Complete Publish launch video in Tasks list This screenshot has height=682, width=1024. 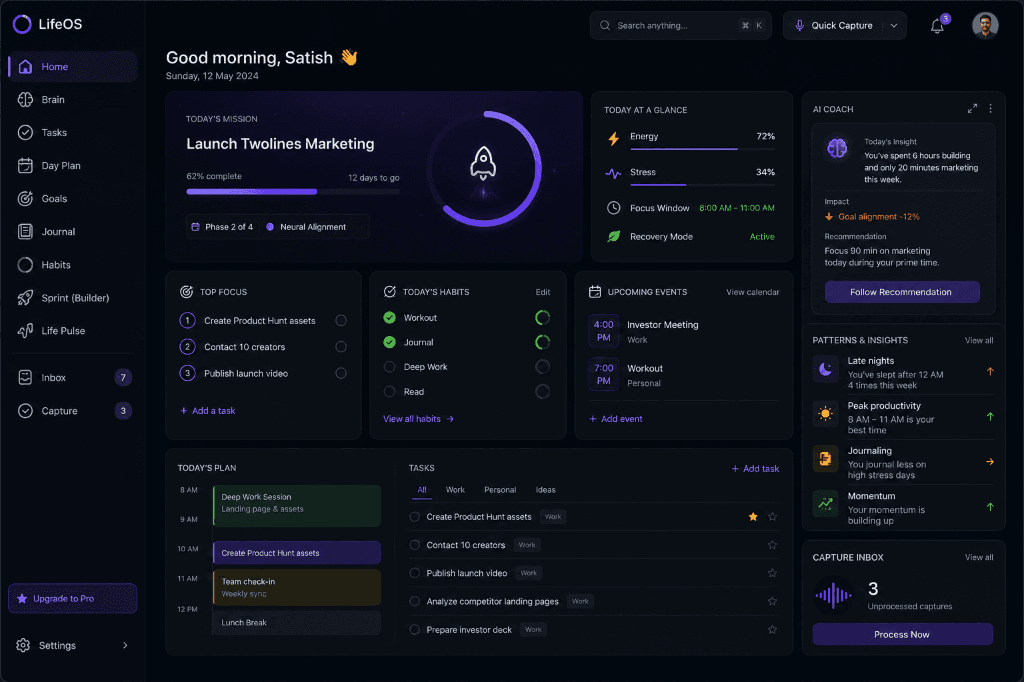coord(414,573)
